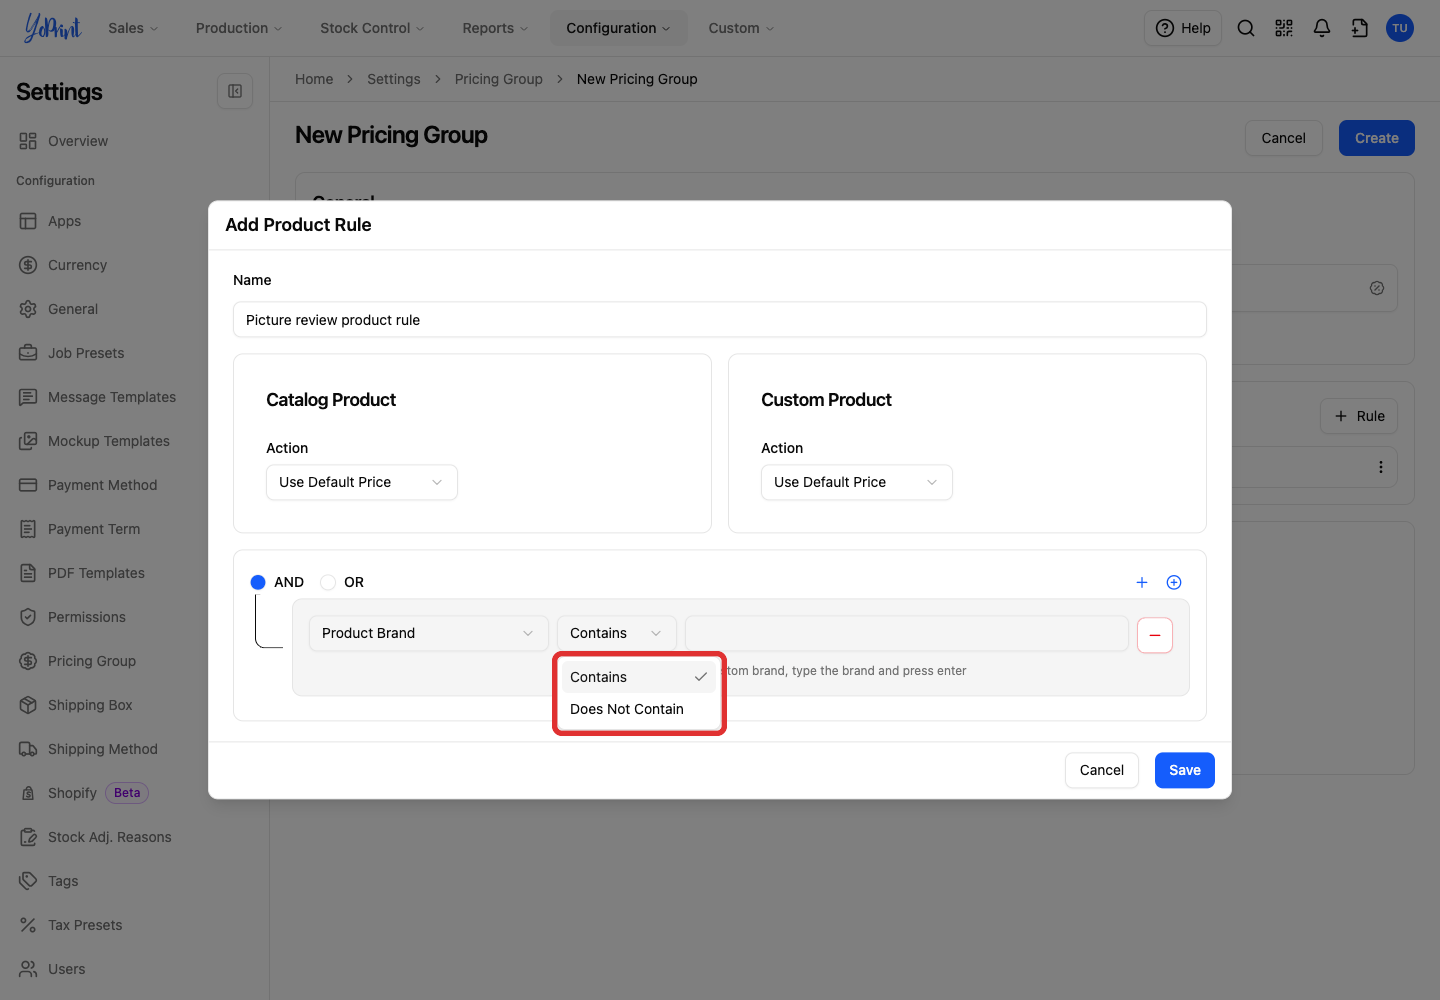Image resolution: width=1440 pixels, height=1000 pixels.
Task: Select the OR condition radio
Action: (328, 582)
